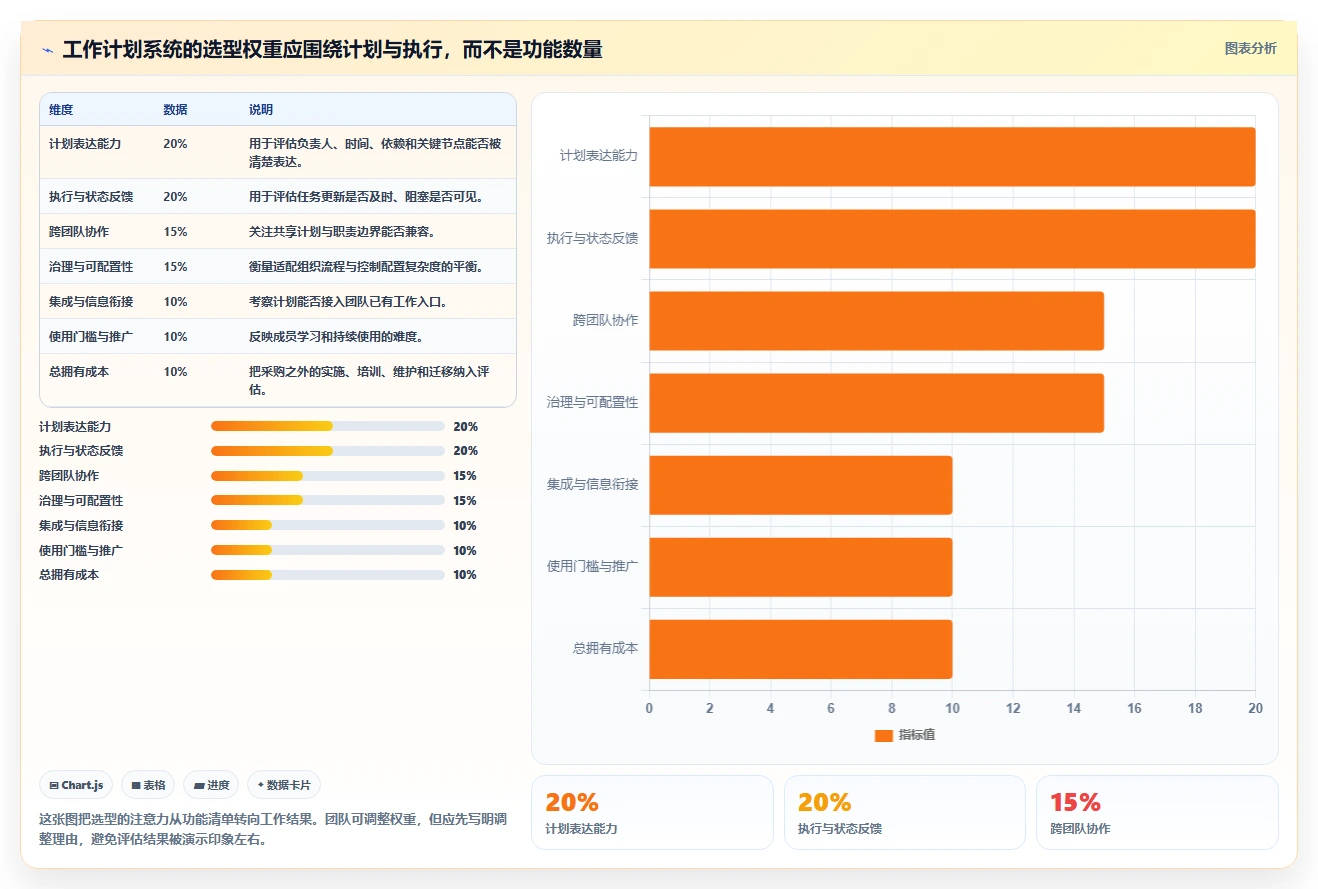This screenshot has width=1318, height=889.
Task: Click the 总拥有成本 chart bar
Action: point(800,649)
